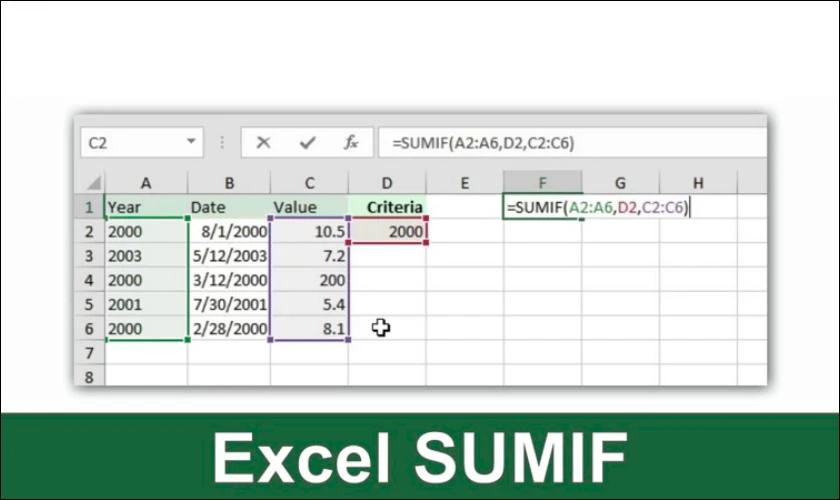Screen dimensions: 840x500
Task: Click cell A4 with year 2000
Action: coord(146,280)
